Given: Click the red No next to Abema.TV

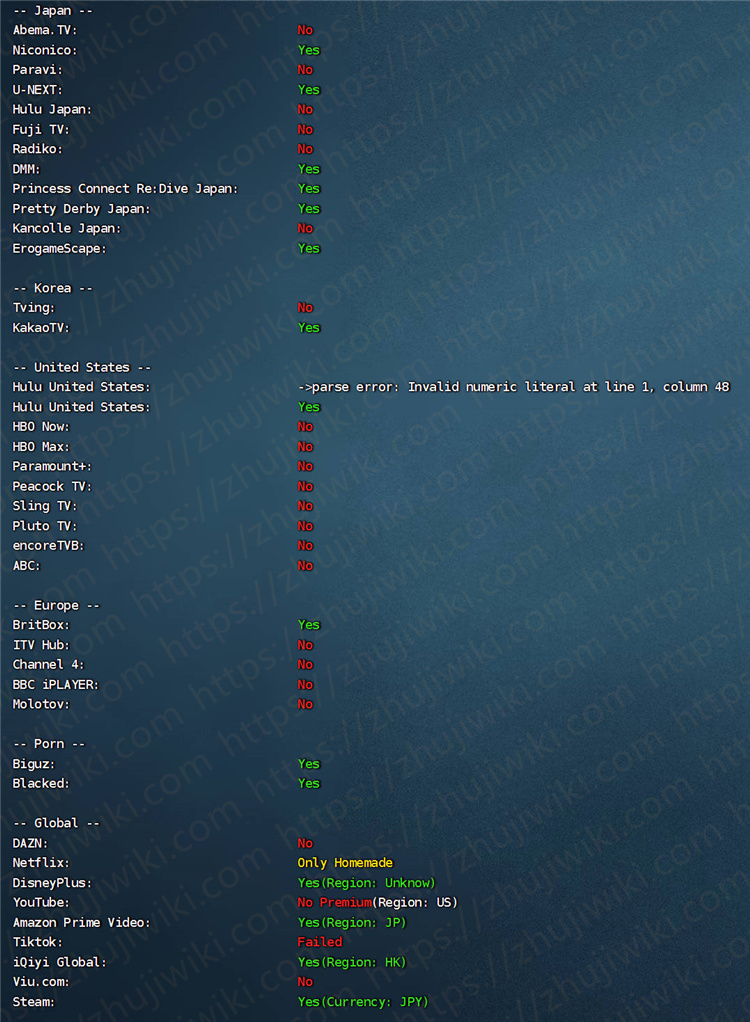Looking at the screenshot, I should (306, 30).
